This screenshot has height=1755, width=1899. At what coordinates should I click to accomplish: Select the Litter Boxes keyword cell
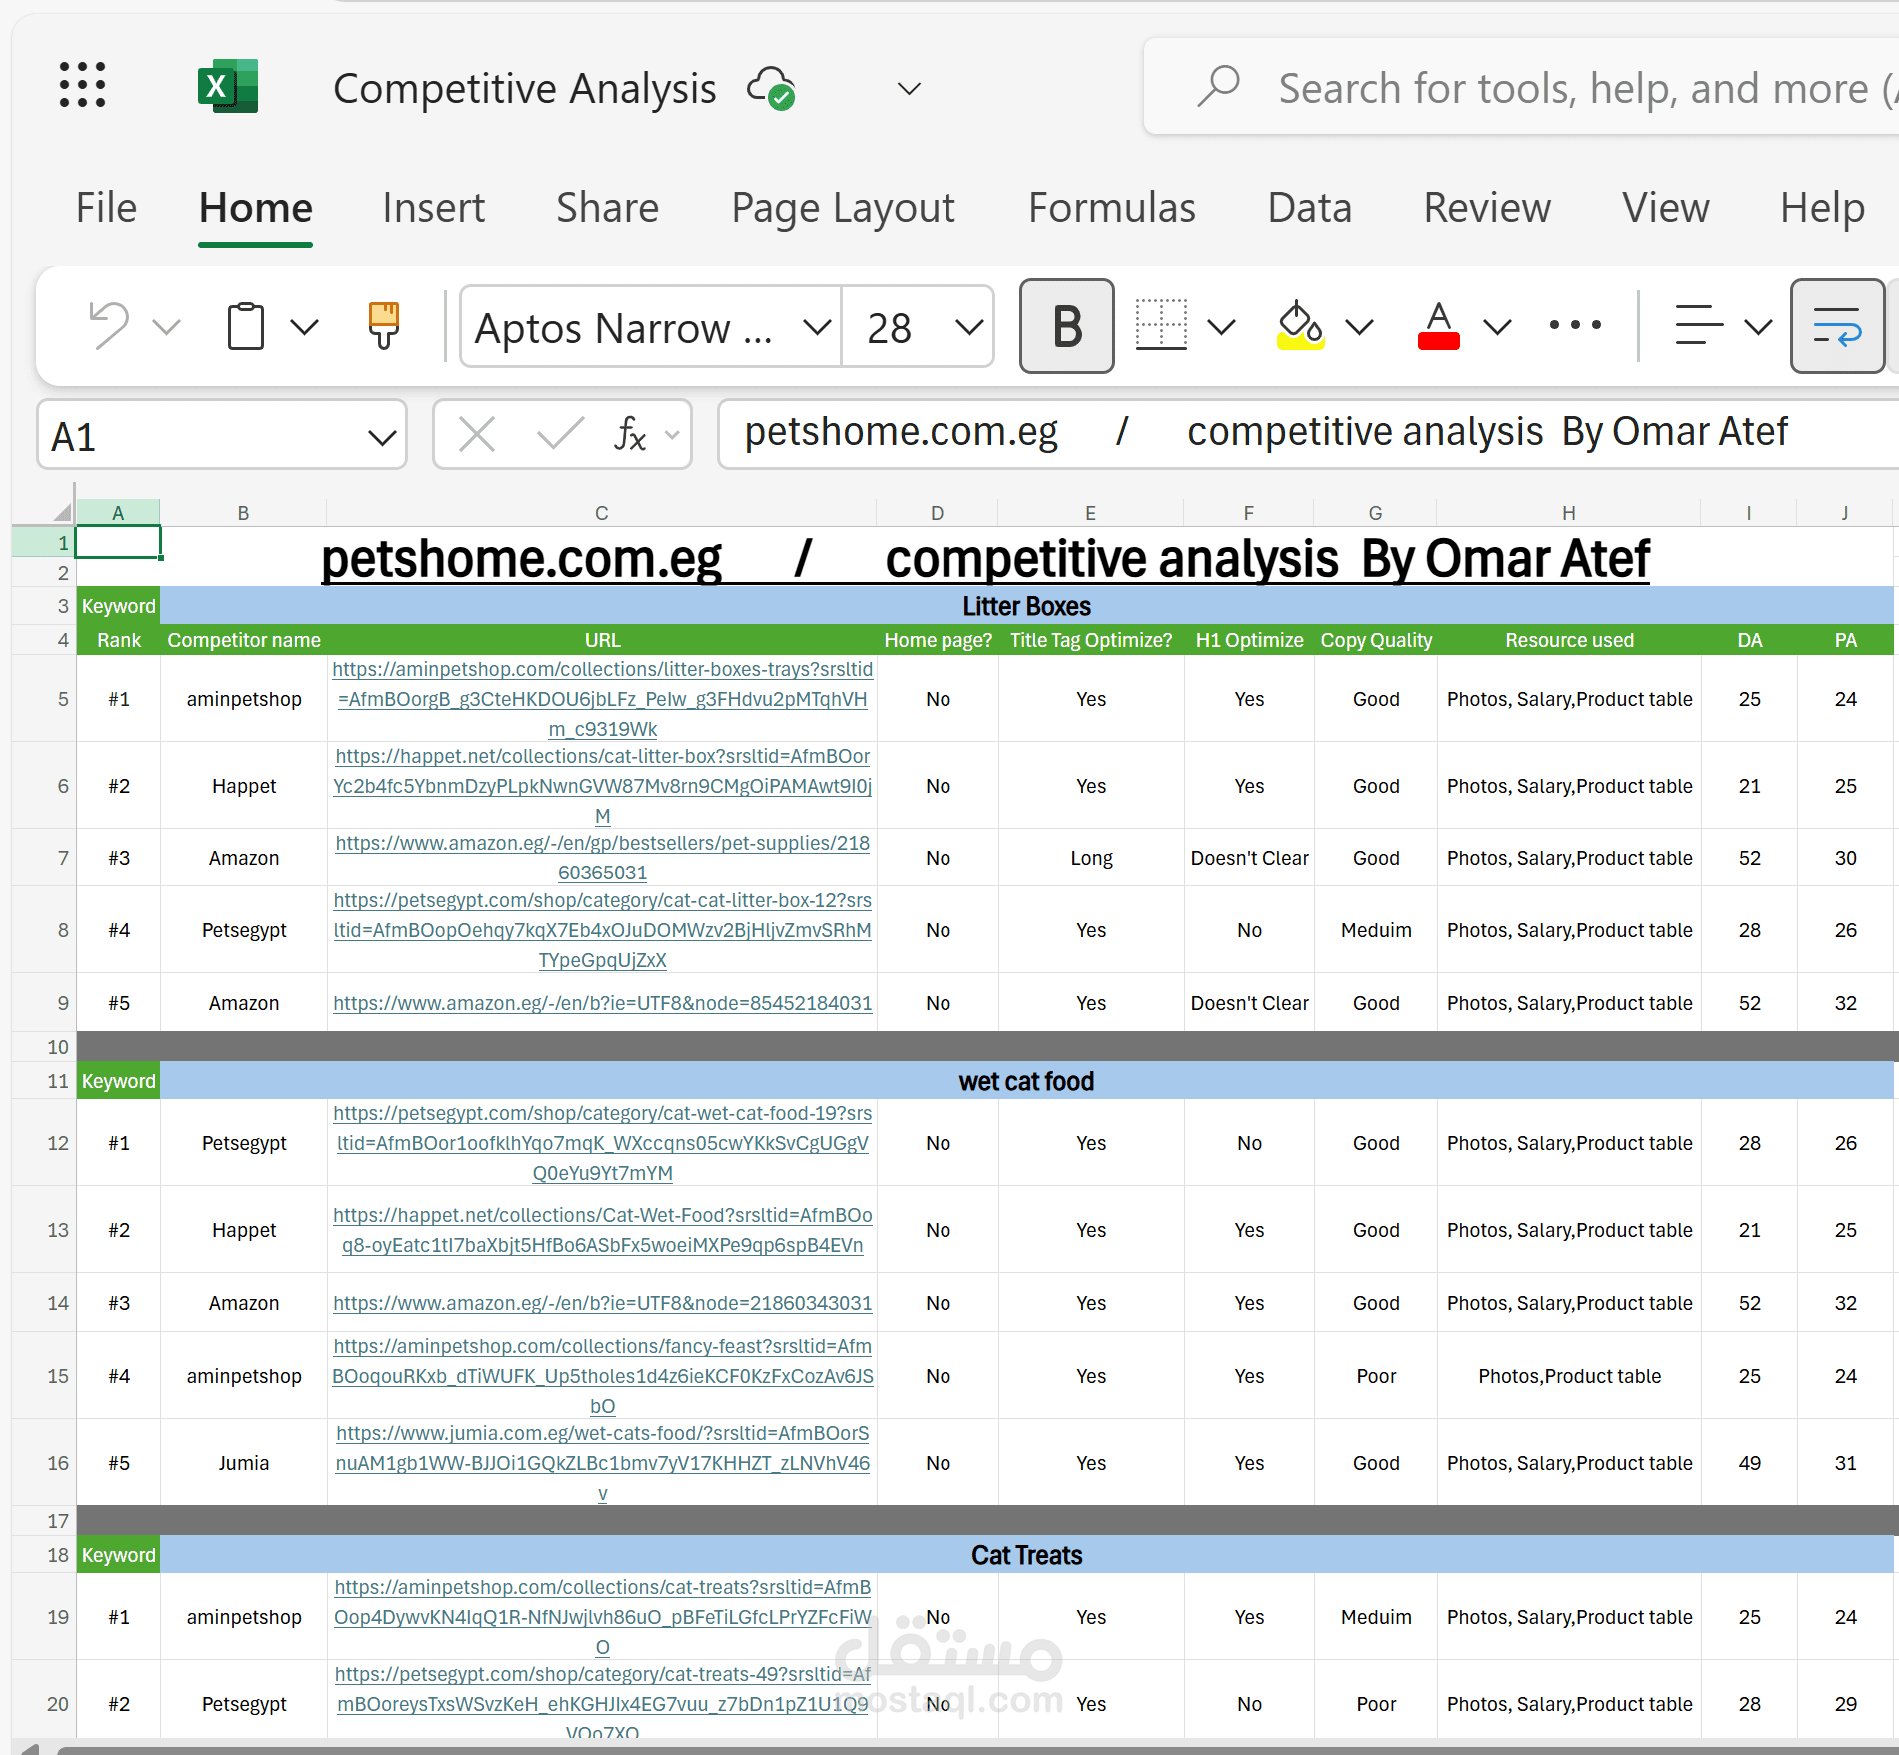tap(1026, 606)
